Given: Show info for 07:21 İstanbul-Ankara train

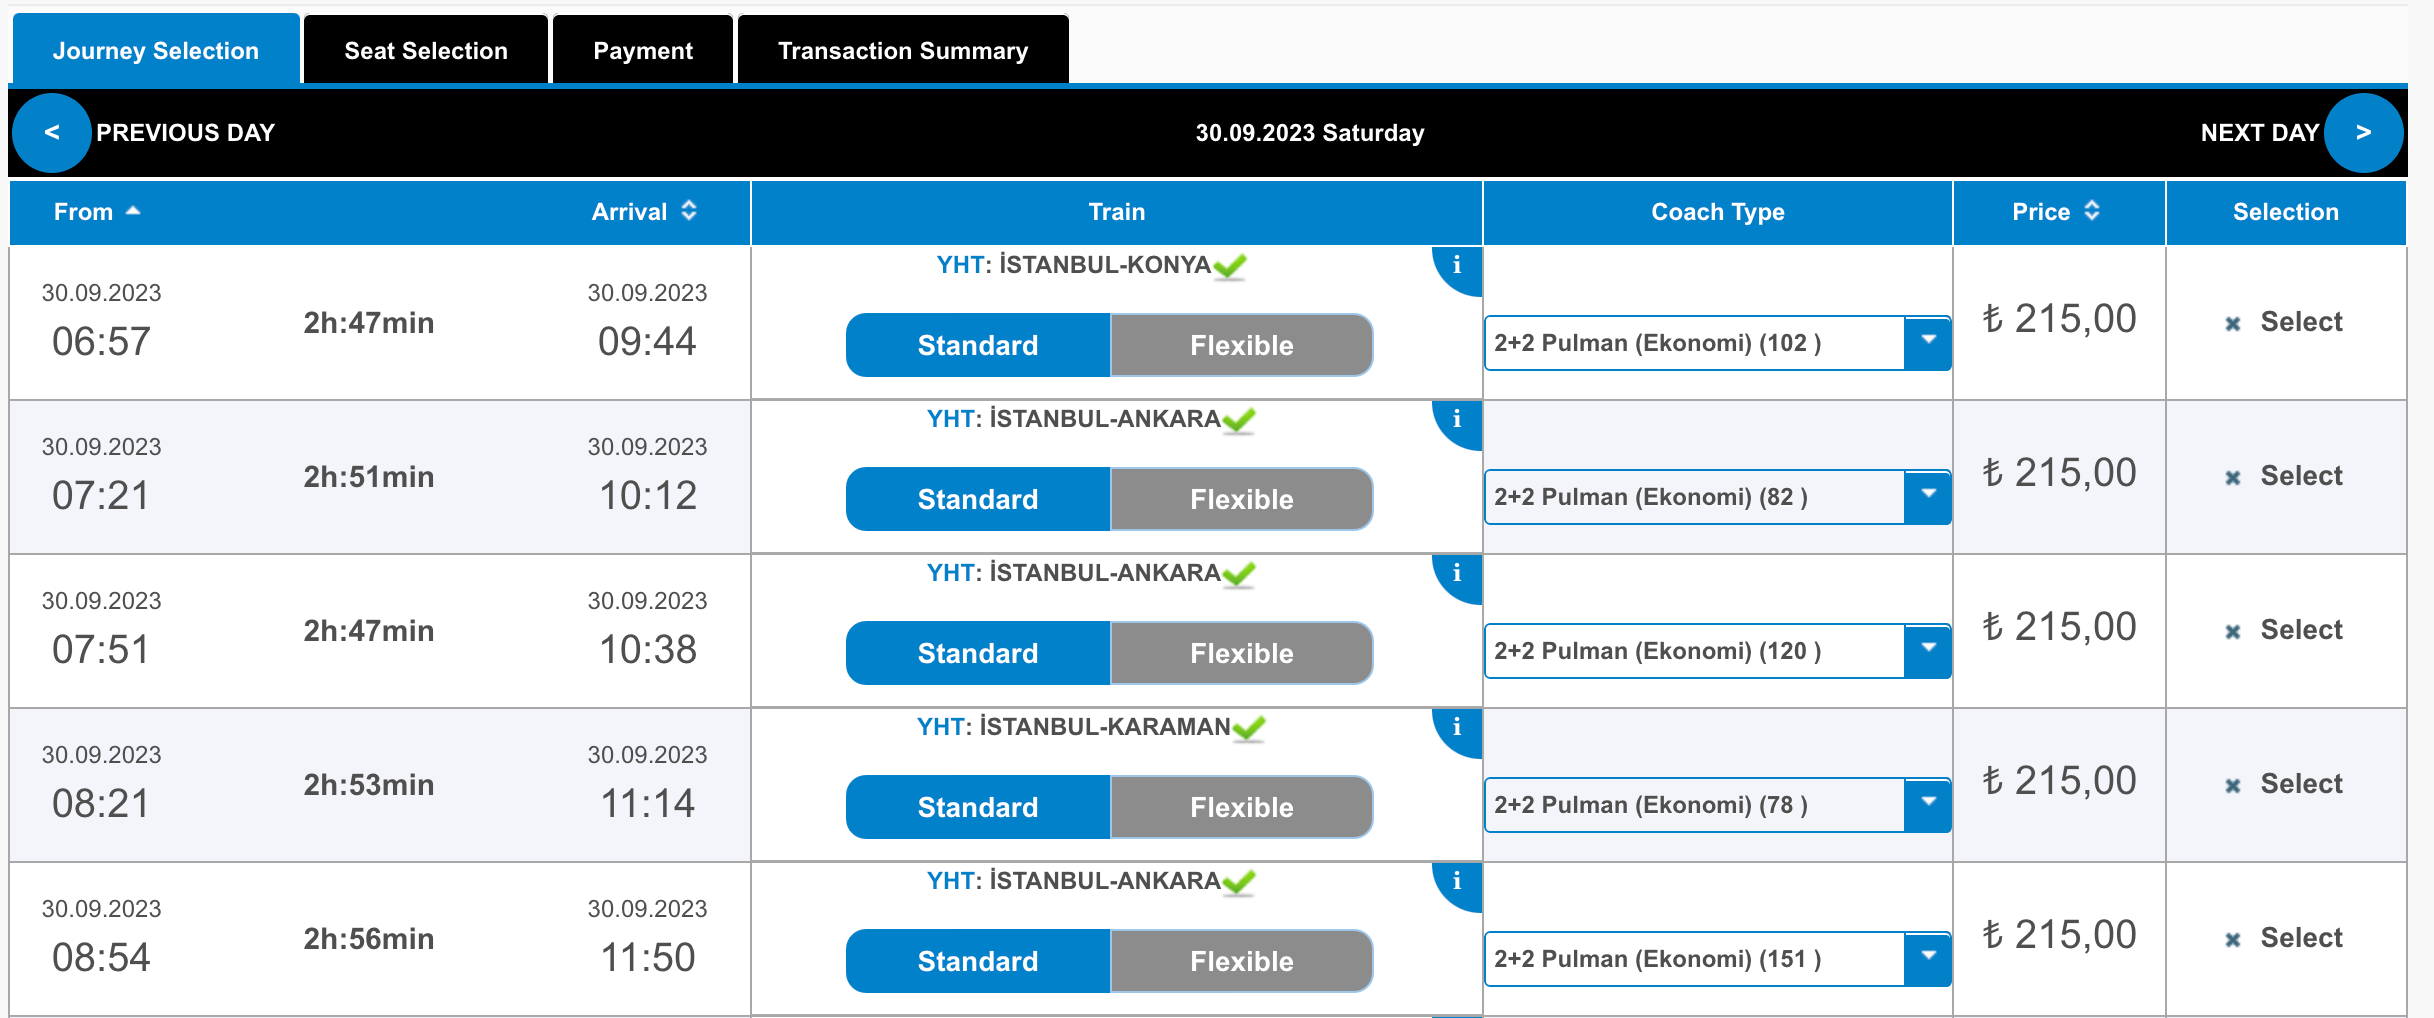Looking at the screenshot, I should click(1457, 420).
